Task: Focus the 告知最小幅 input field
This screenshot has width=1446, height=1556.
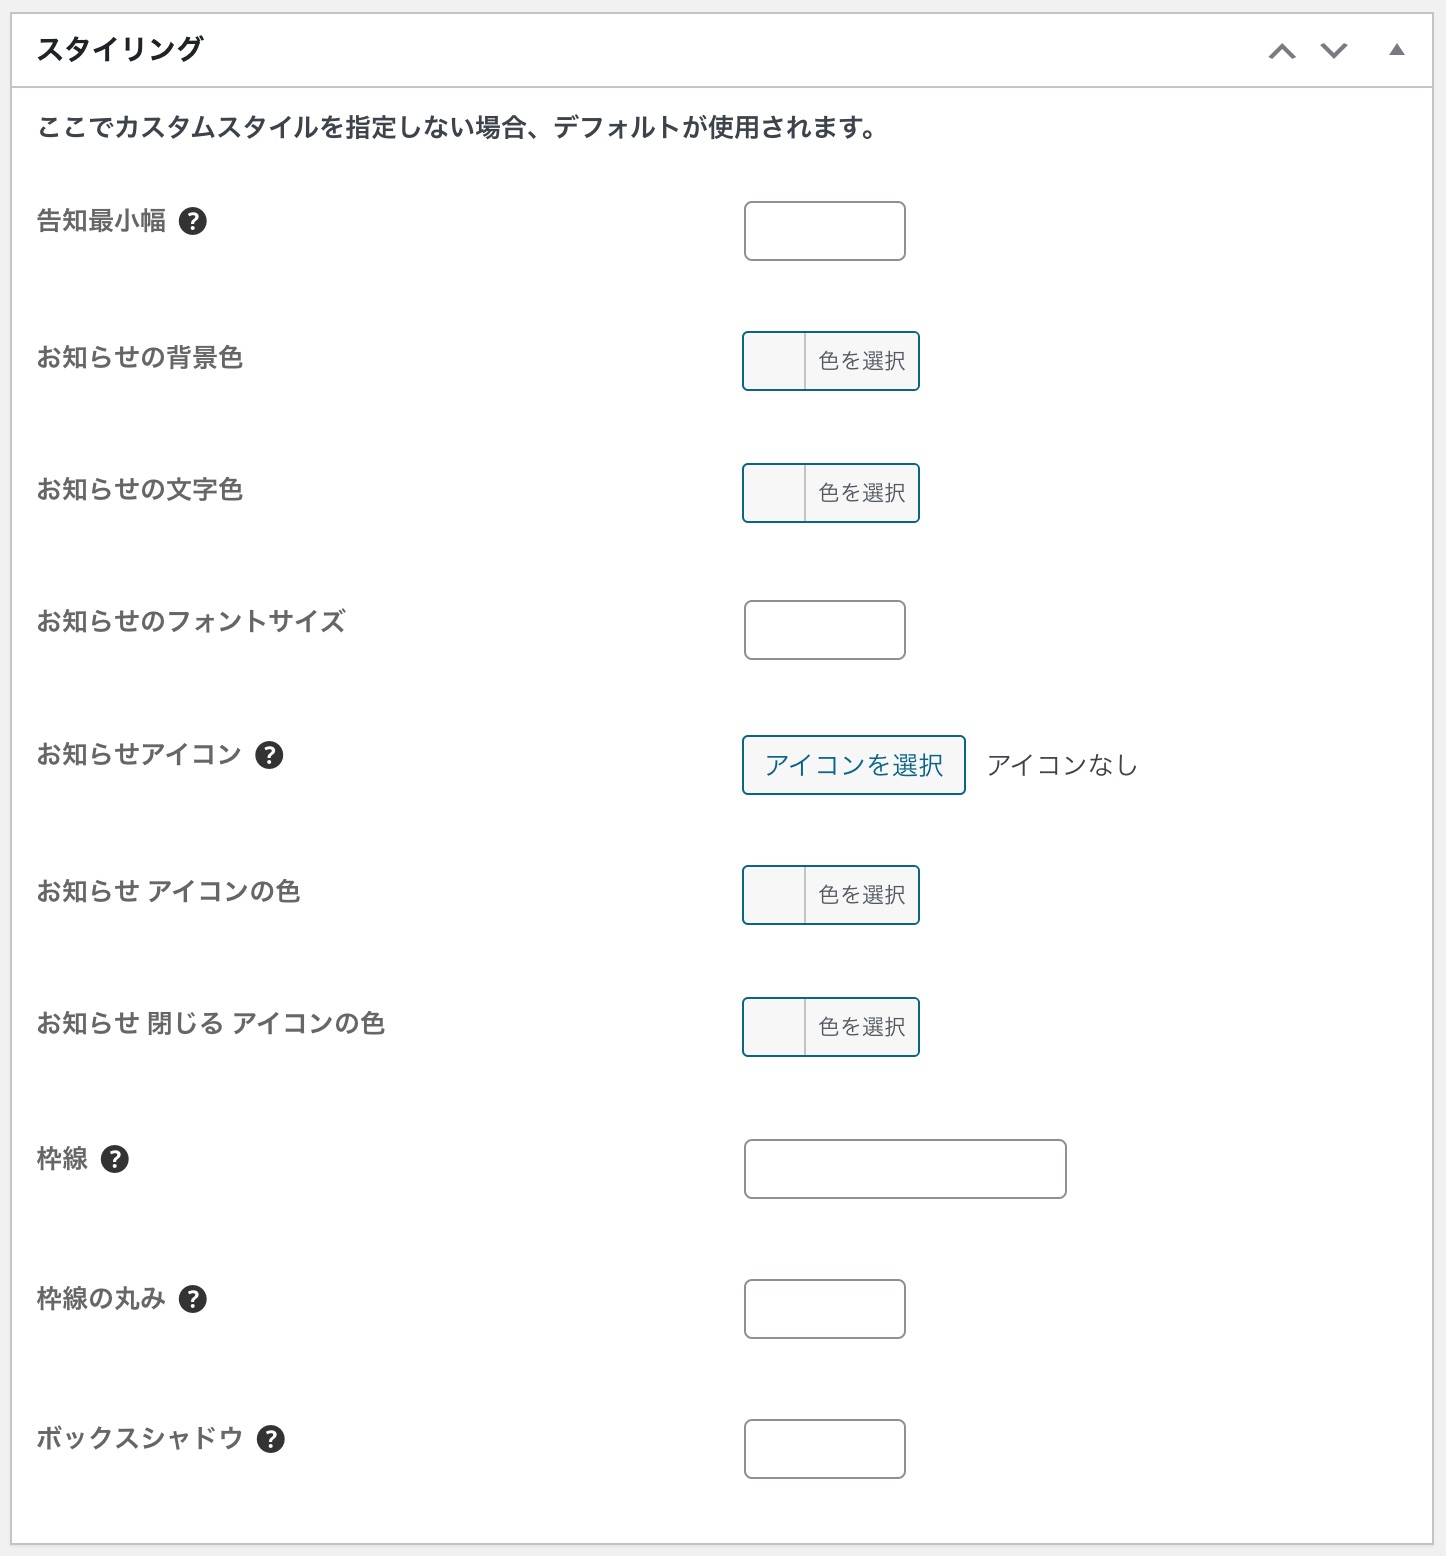Action: click(x=824, y=231)
